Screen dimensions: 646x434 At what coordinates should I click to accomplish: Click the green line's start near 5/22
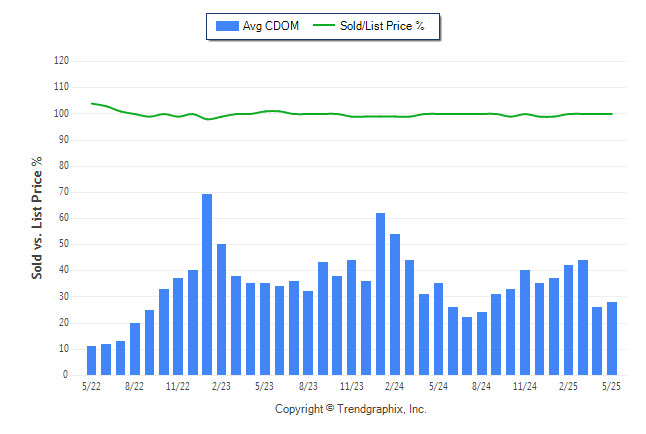coord(92,103)
